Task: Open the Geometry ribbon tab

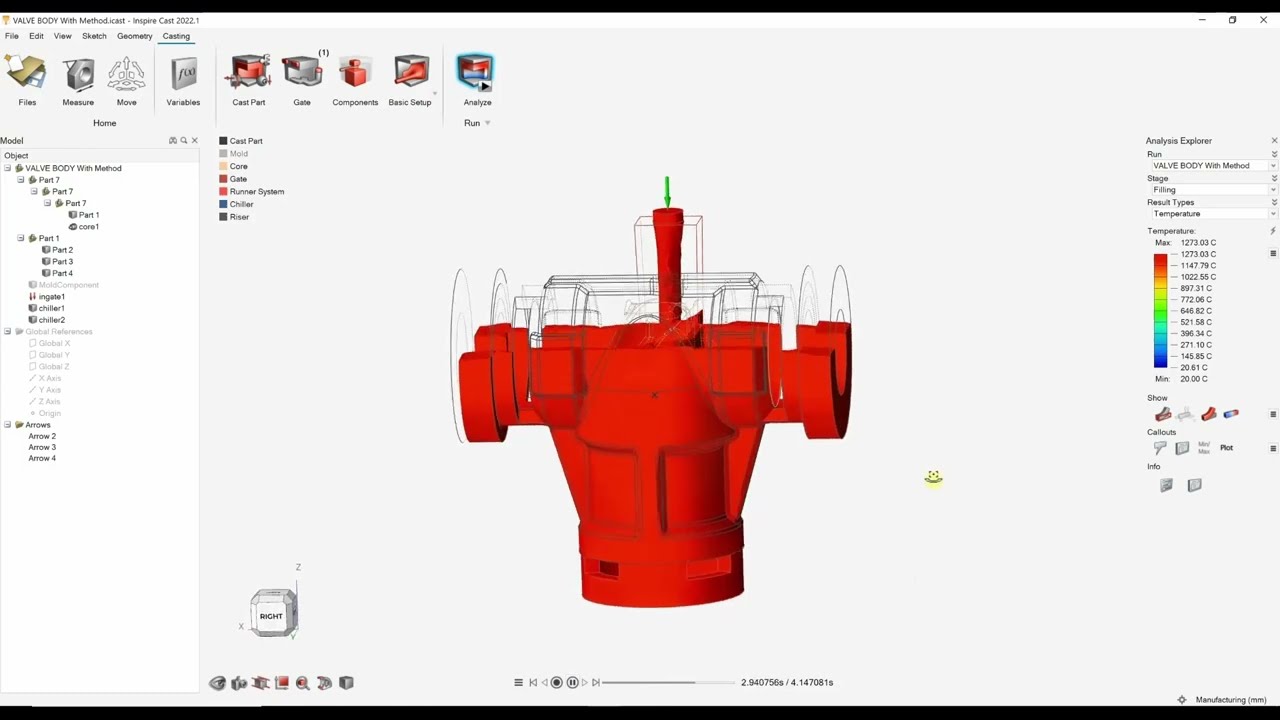Action: (134, 36)
